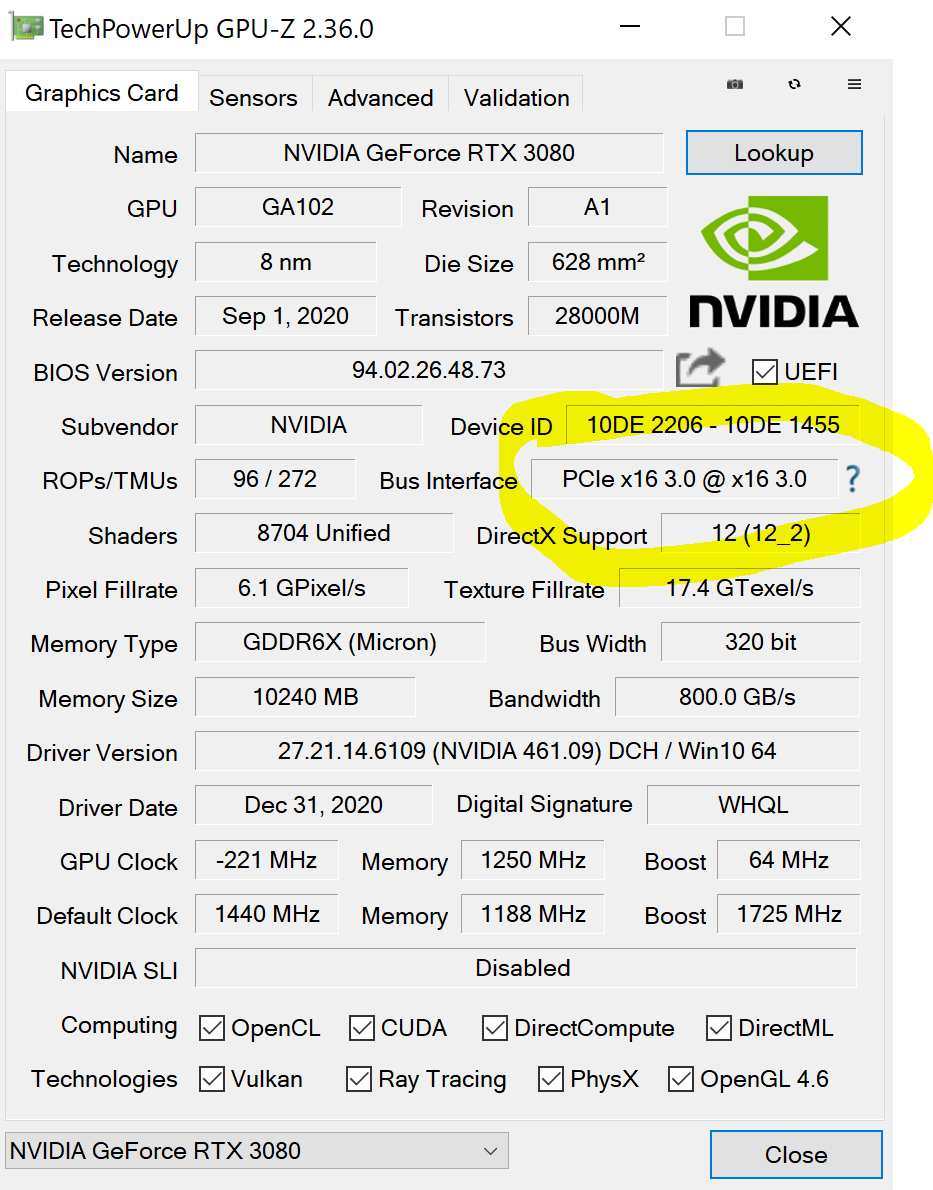The image size is (933, 1190).
Task: Click the Release Date field Sep 1, 2020
Action: [285, 316]
